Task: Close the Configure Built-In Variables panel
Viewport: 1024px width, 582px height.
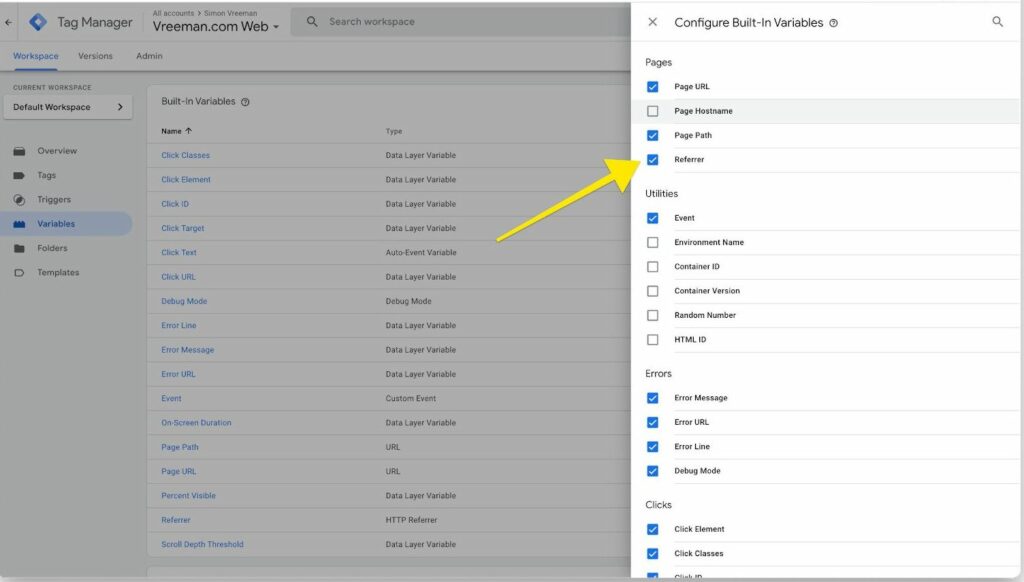Action: (652, 22)
